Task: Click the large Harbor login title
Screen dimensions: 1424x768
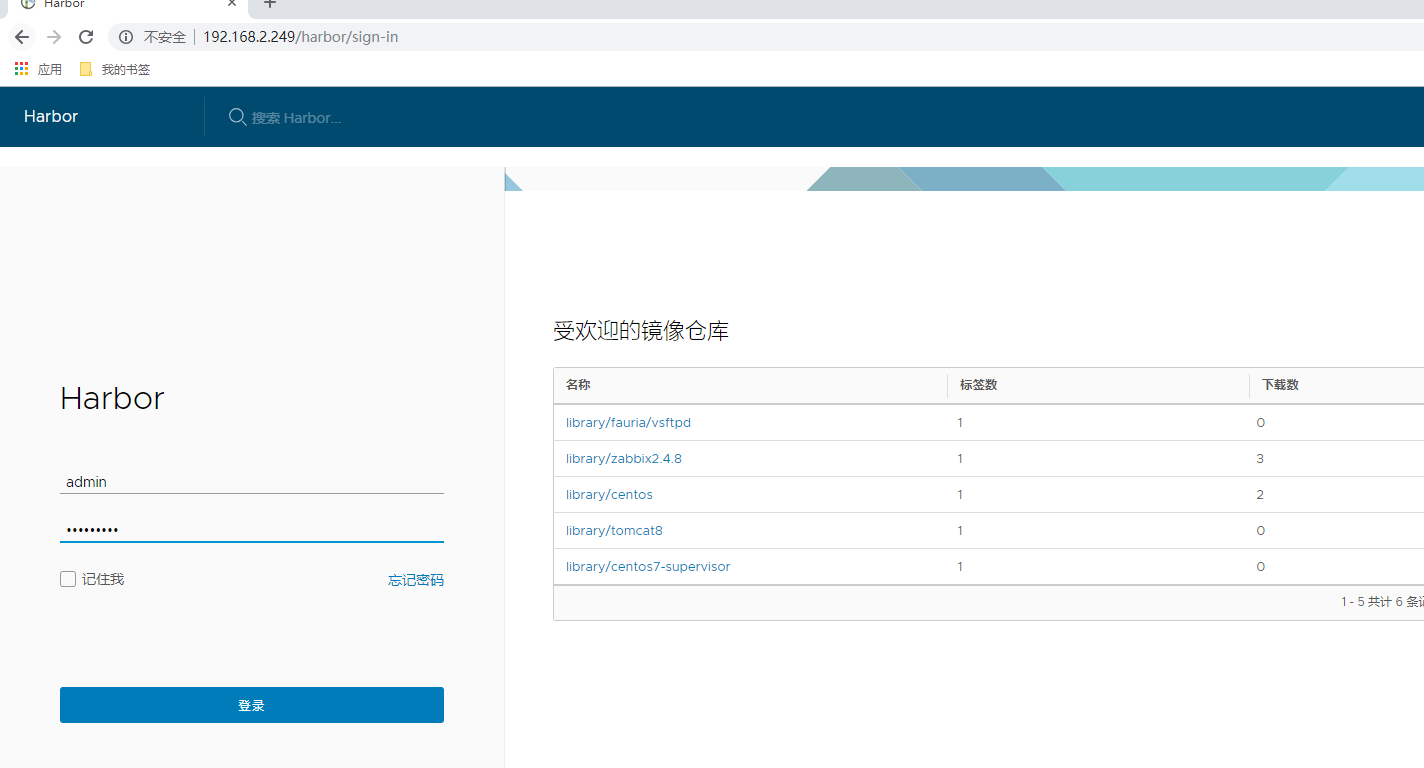Action: pos(112,398)
